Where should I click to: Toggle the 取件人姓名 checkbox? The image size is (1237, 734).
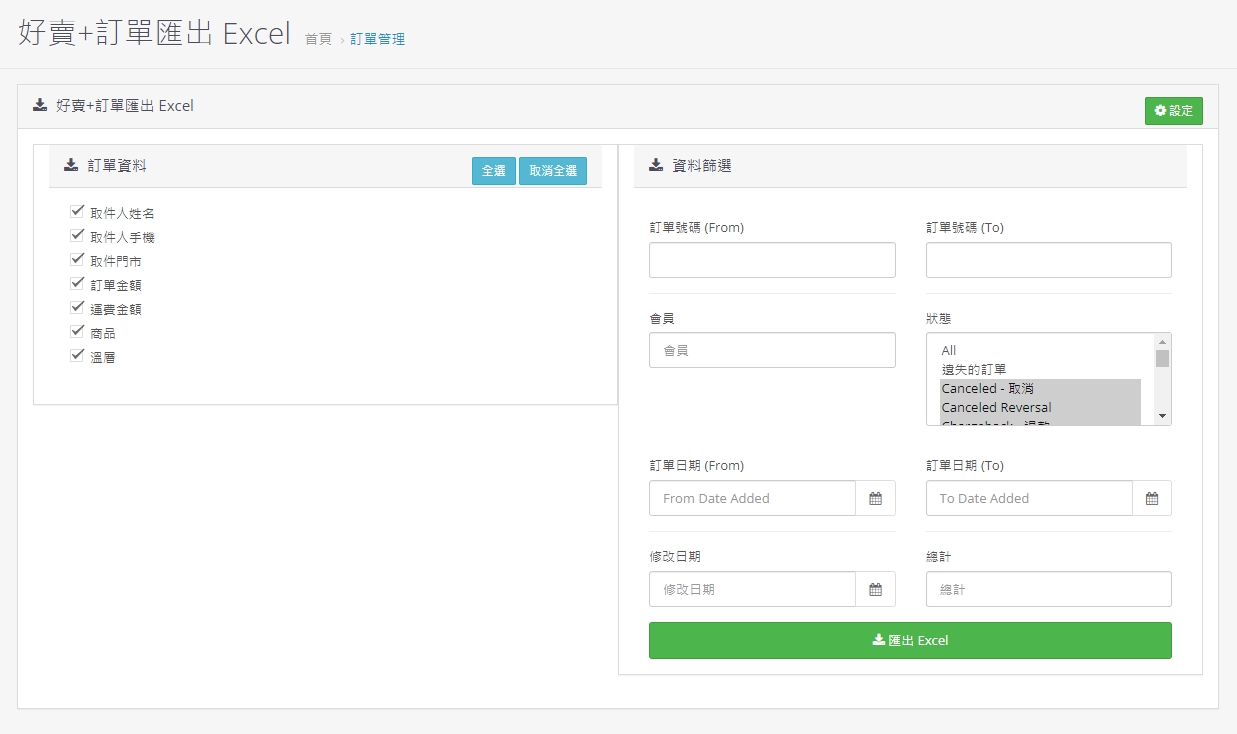(77, 211)
